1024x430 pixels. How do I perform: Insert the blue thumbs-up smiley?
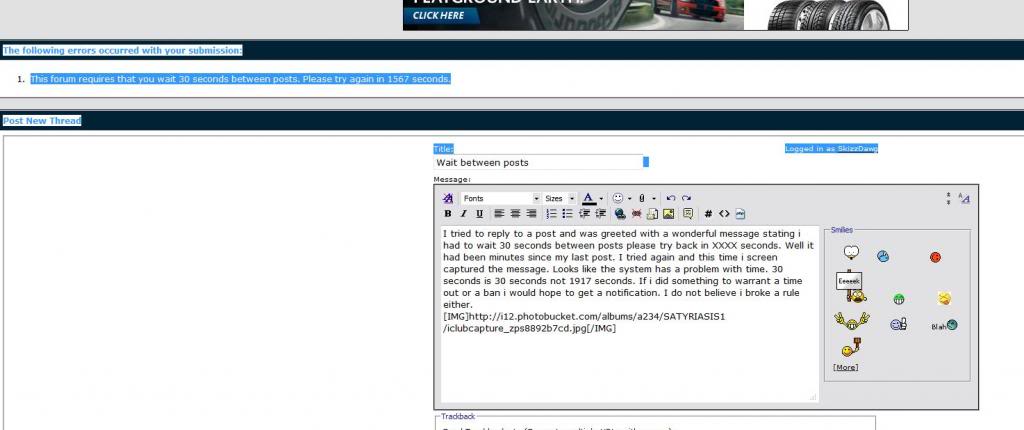pyautogui.click(x=898, y=324)
